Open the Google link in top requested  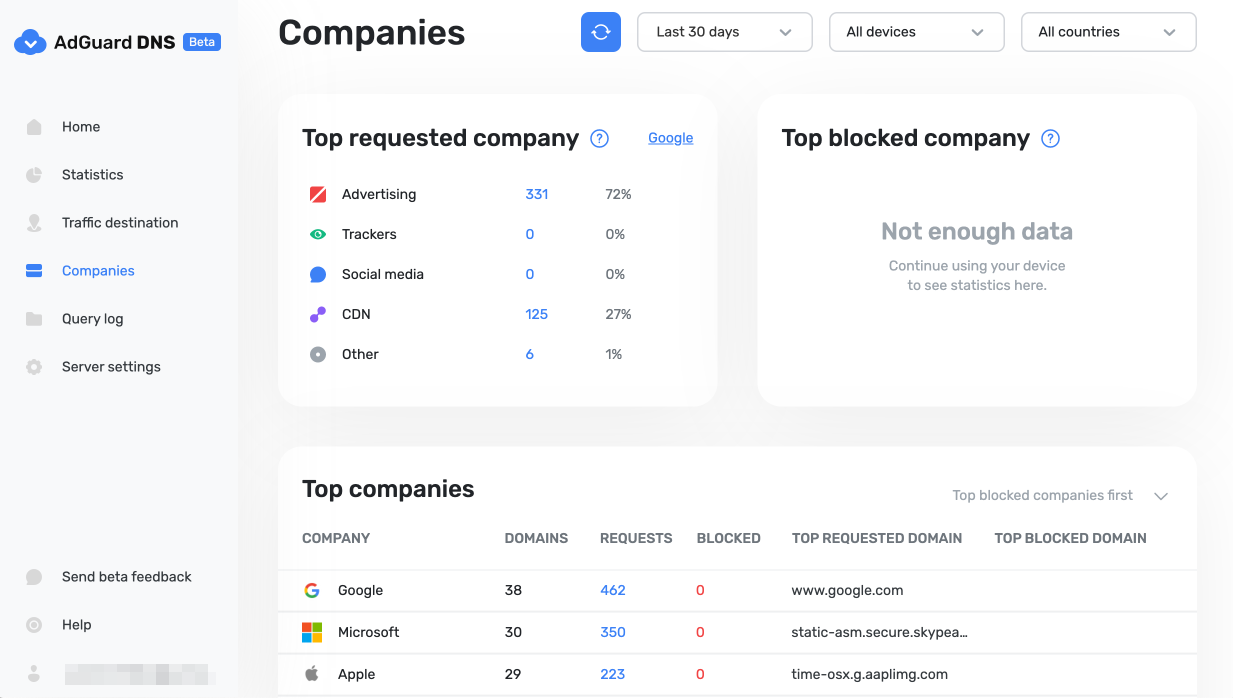(670, 138)
